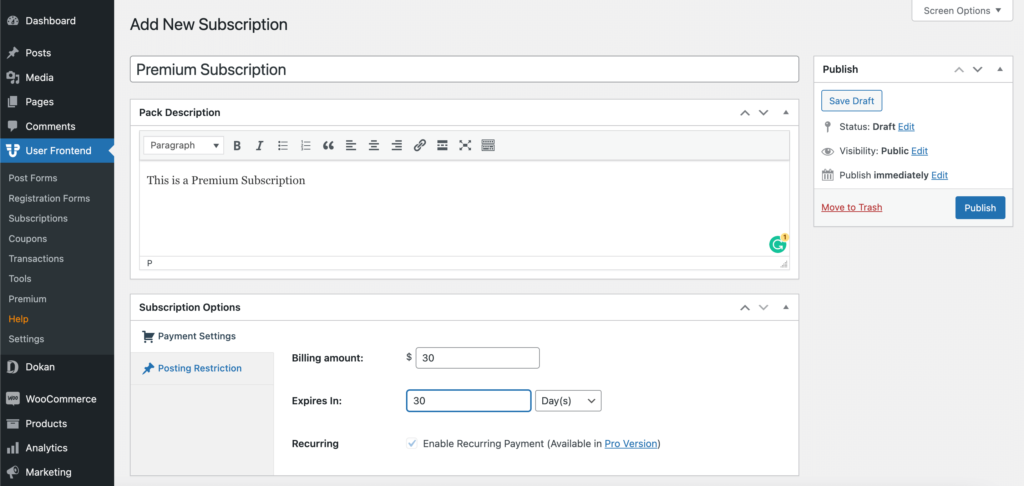1024x486 pixels.
Task: Open the Premium submenu item
Action: click(x=27, y=299)
